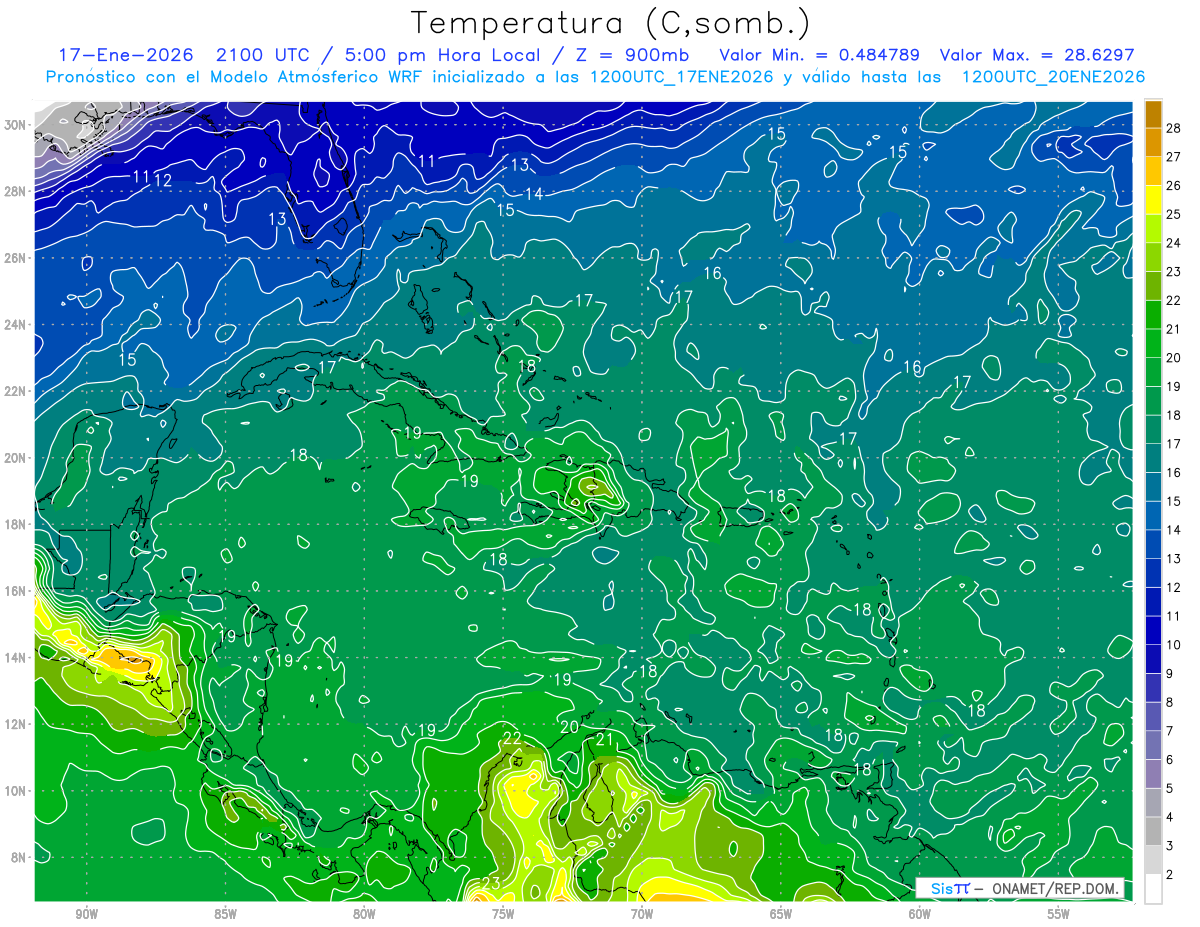Click the "28N" latitude axis label
Viewport: 1200px width, 927px height.
pos(17,191)
